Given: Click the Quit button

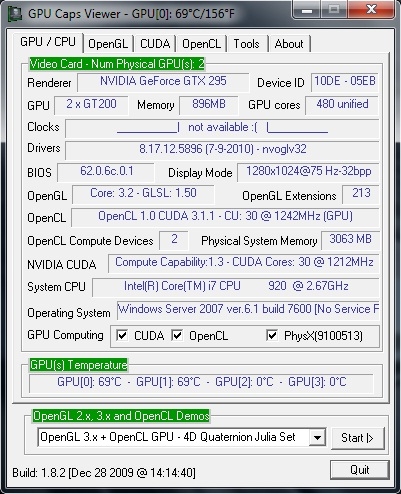Looking at the screenshot, I should click(x=360, y=470).
